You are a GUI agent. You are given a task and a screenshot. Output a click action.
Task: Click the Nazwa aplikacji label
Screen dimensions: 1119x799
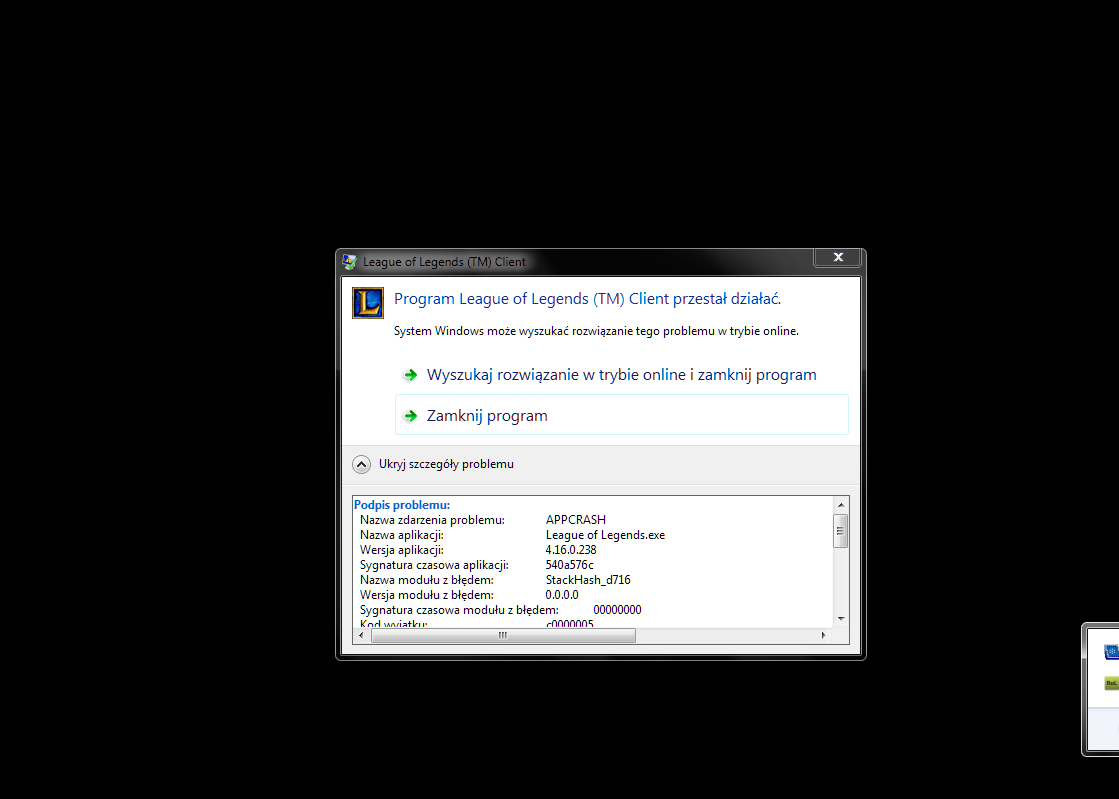pos(402,535)
